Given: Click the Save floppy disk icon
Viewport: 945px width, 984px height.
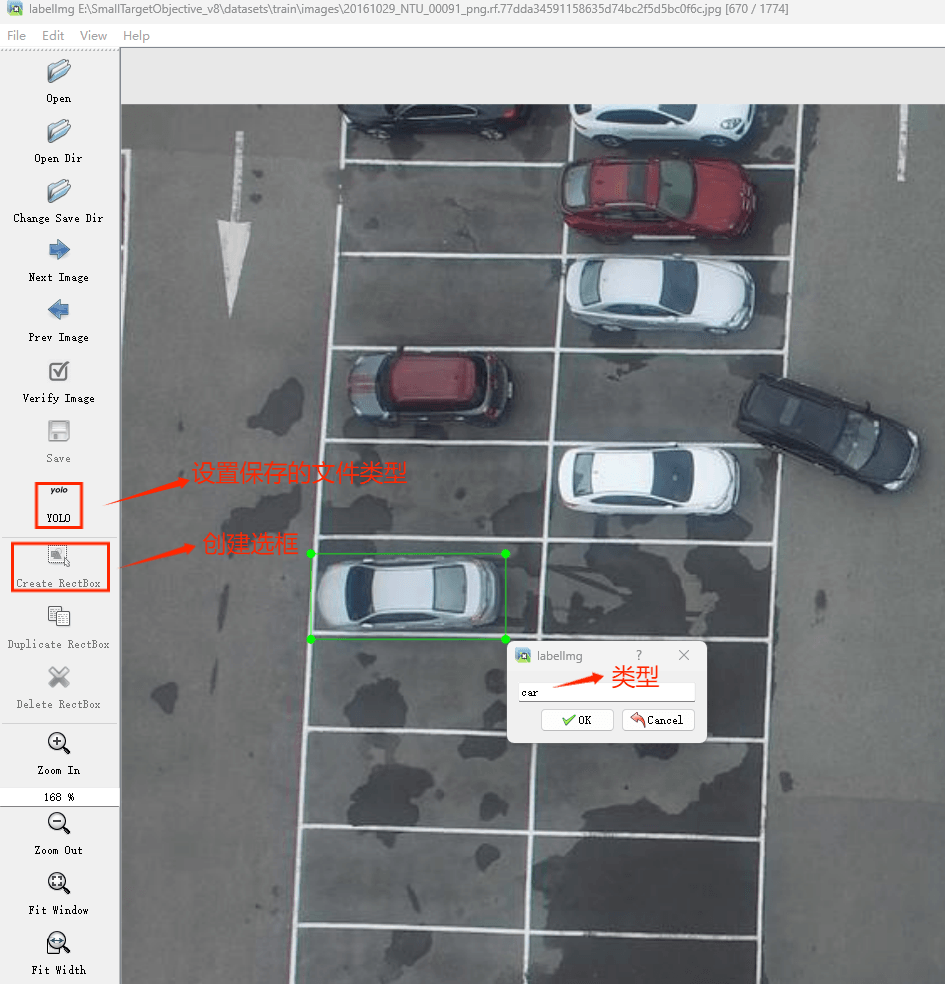Looking at the screenshot, I should pos(59,432).
